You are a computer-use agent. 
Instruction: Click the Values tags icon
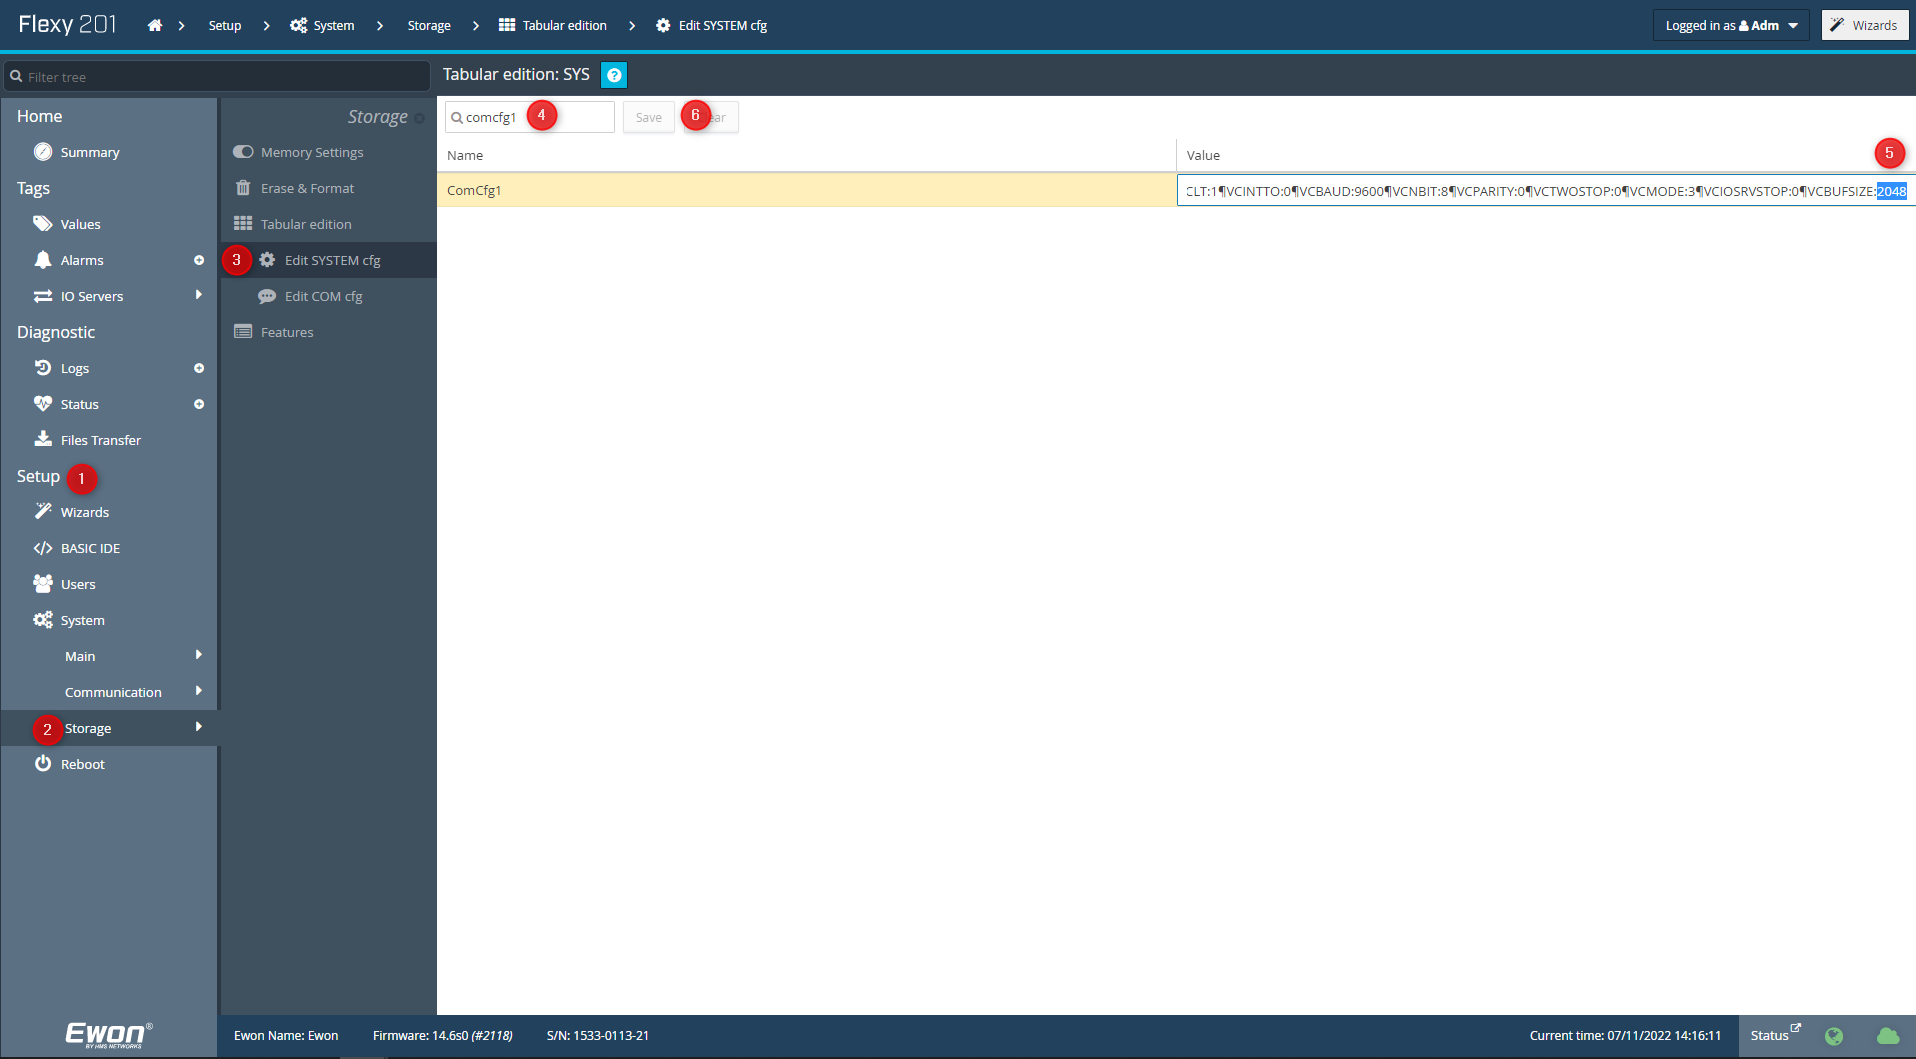click(43, 224)
